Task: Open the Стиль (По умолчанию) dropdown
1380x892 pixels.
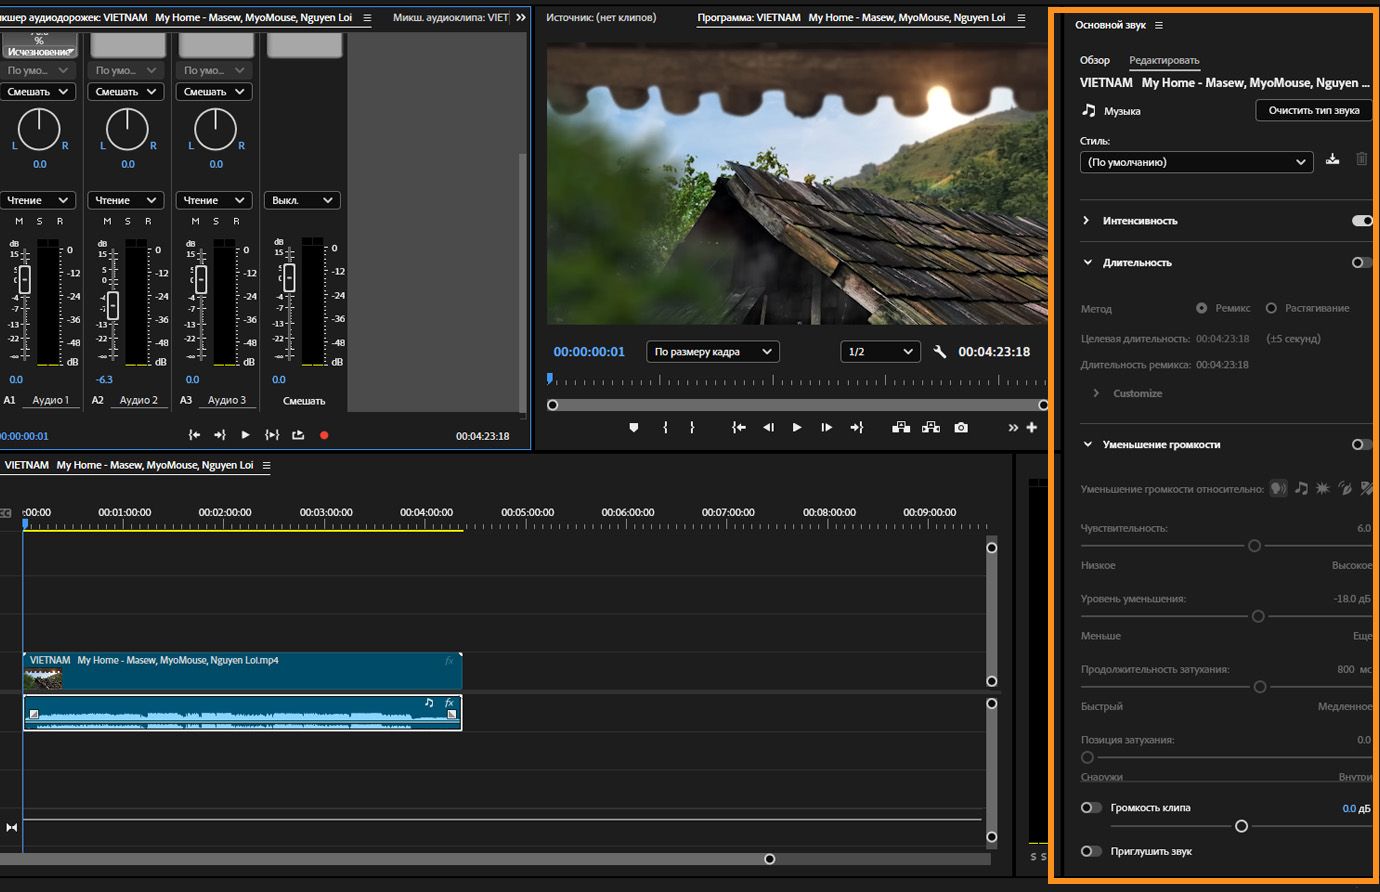Action: pyautogui.click(x=1196, y=162)
